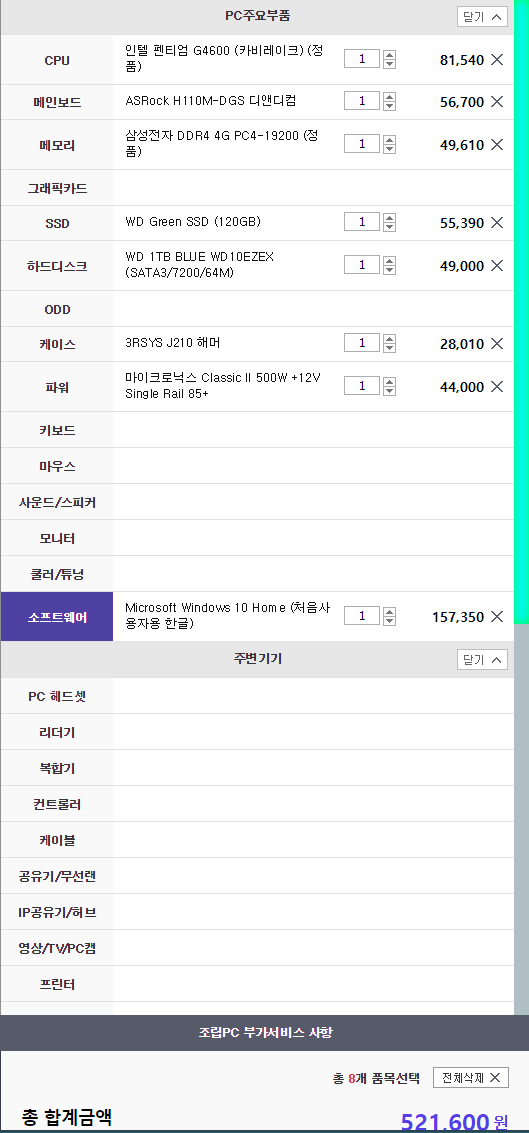Delete the WD 1TB BLUE hard disk

click(496, 266)
